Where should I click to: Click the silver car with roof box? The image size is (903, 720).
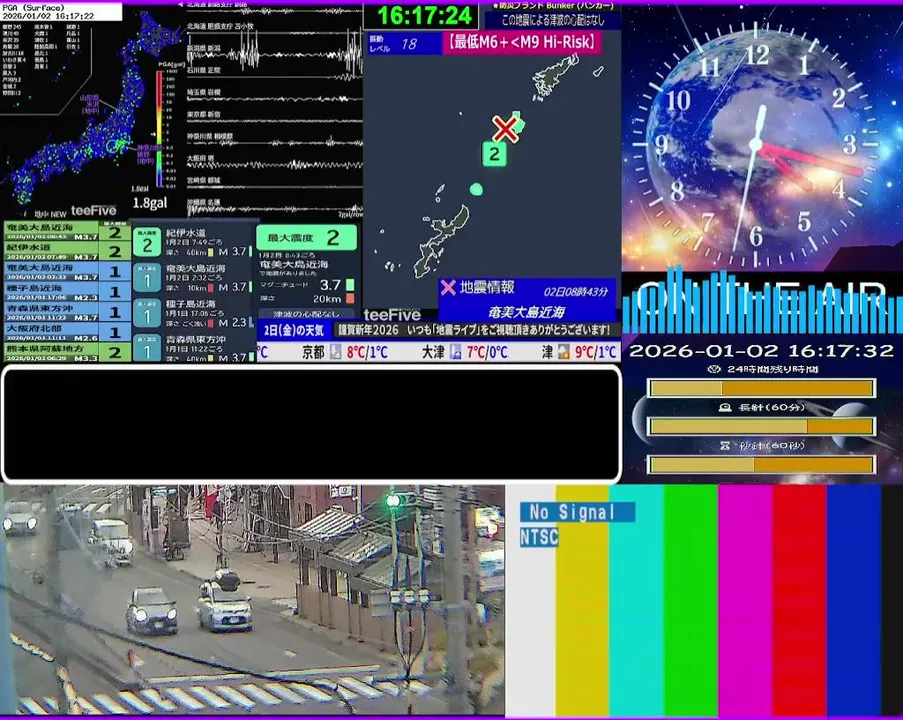point(225,600)
